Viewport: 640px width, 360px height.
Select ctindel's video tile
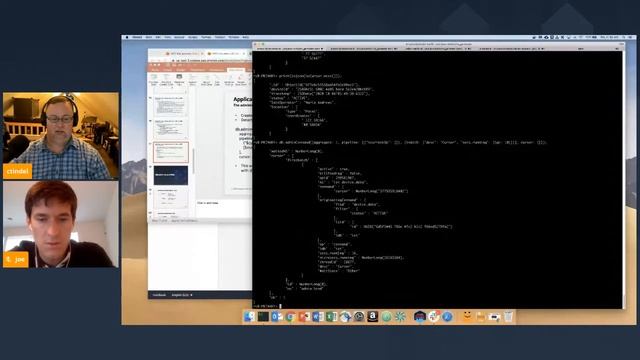tap(61, 136)
